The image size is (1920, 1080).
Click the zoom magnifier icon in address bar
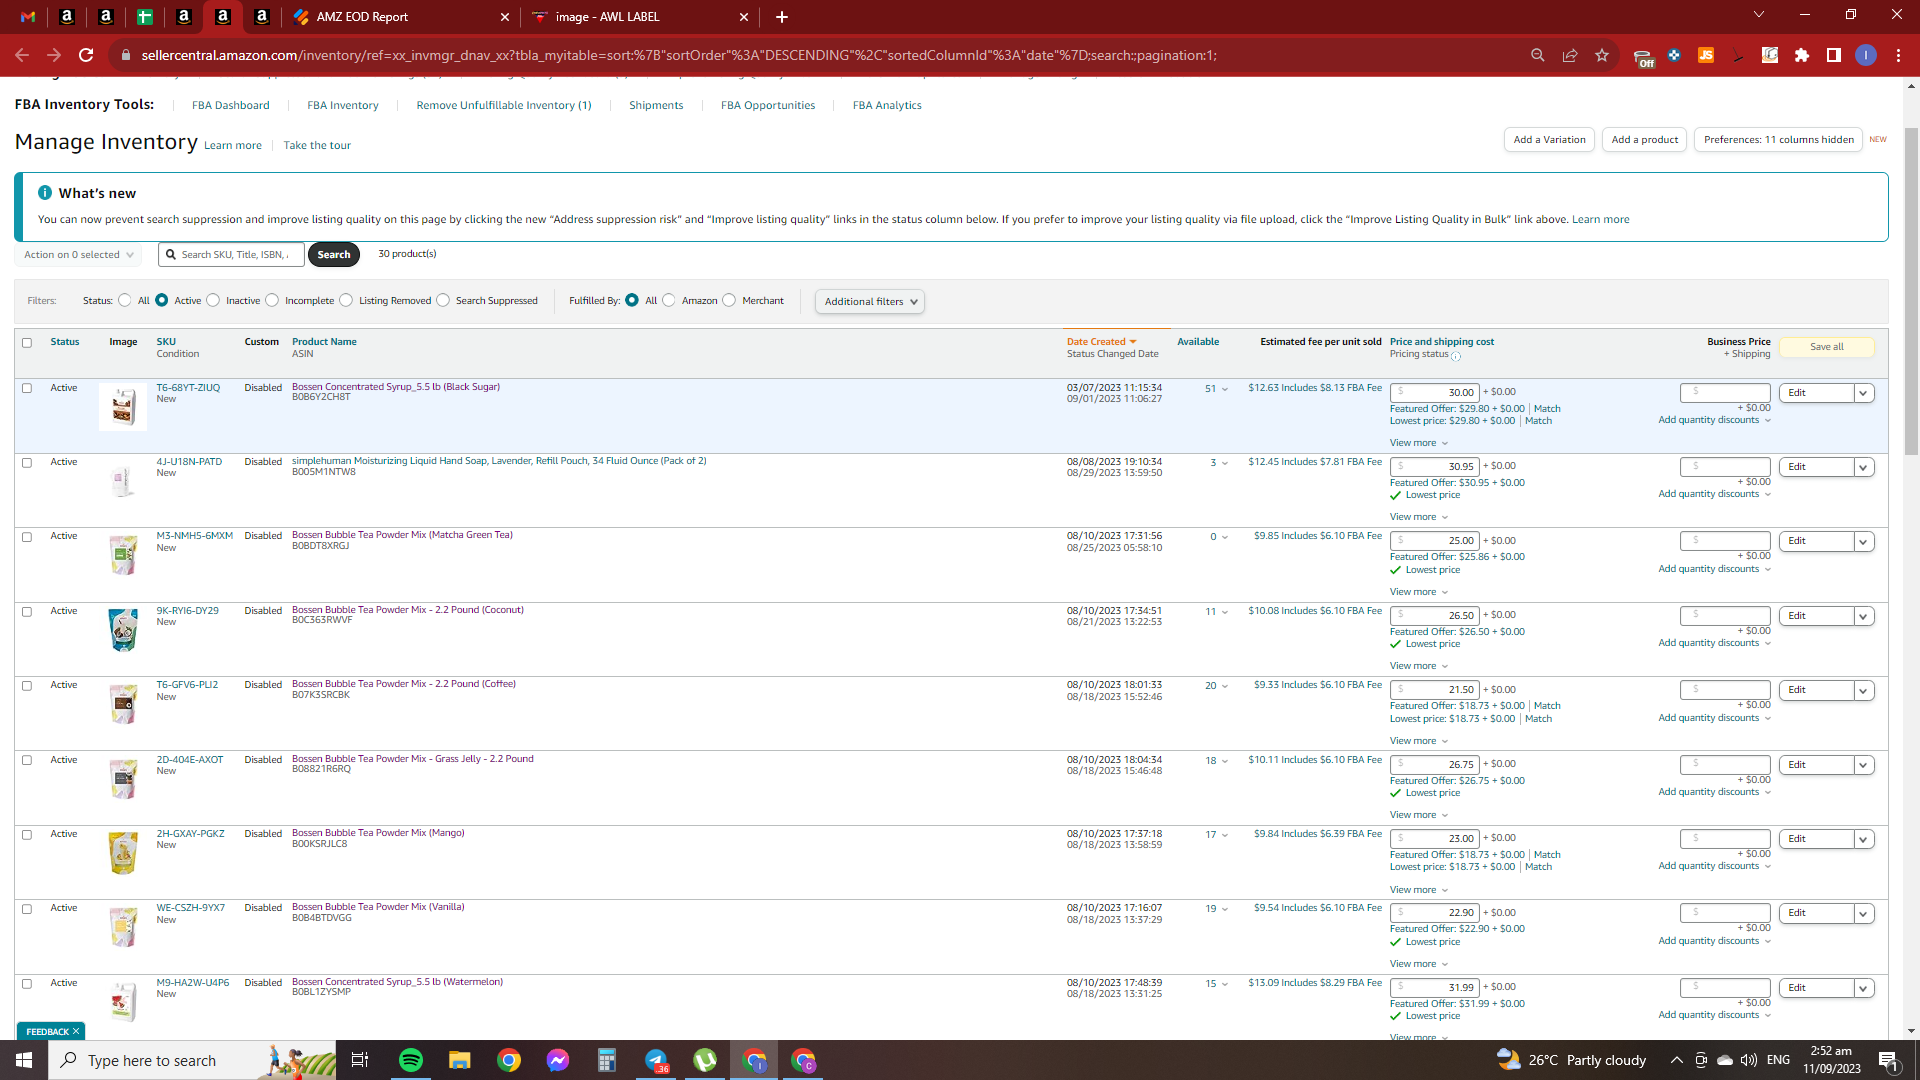pos(1538,55)
